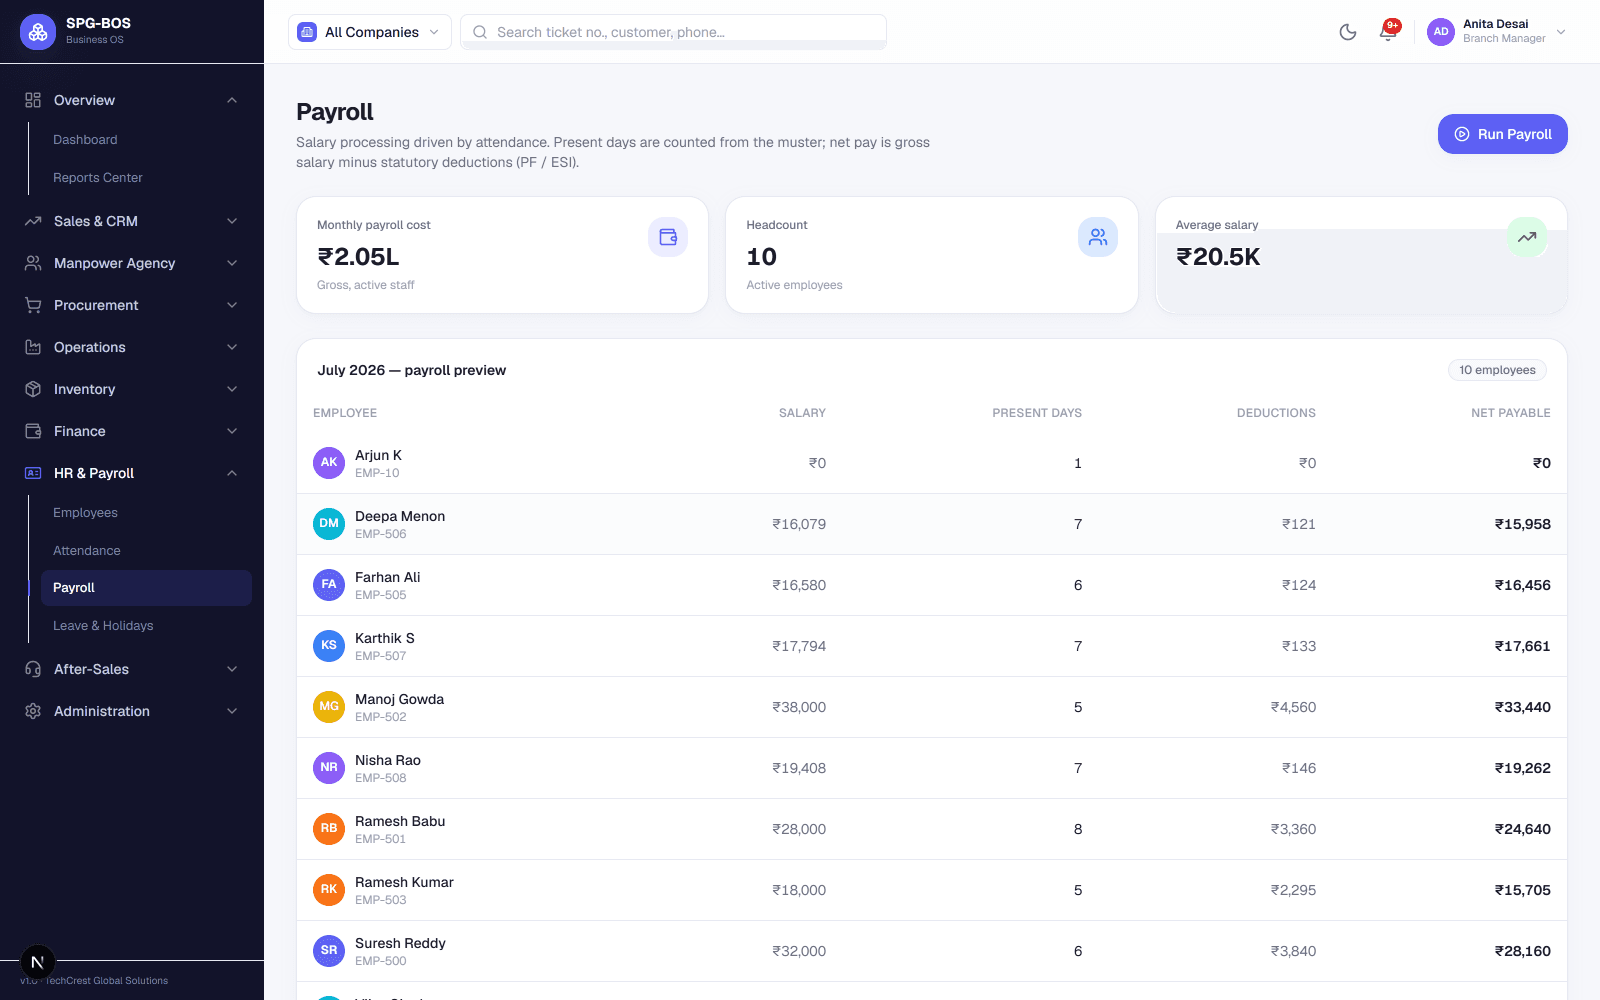Click the DM avatar for Deepa Menon
The height and width of the screenshot is (1000, 1600).
coord(329,524)
